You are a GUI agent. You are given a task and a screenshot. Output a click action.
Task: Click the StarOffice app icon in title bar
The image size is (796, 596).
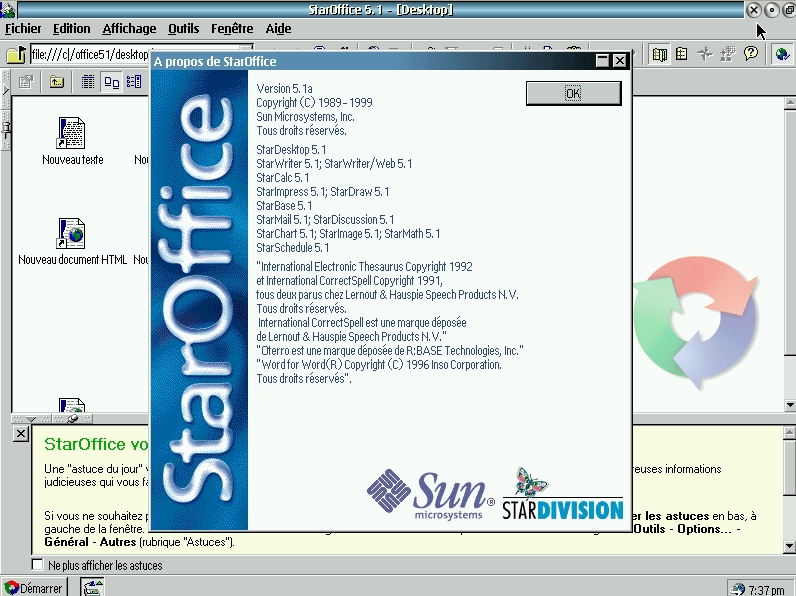[x=8, y=10]
